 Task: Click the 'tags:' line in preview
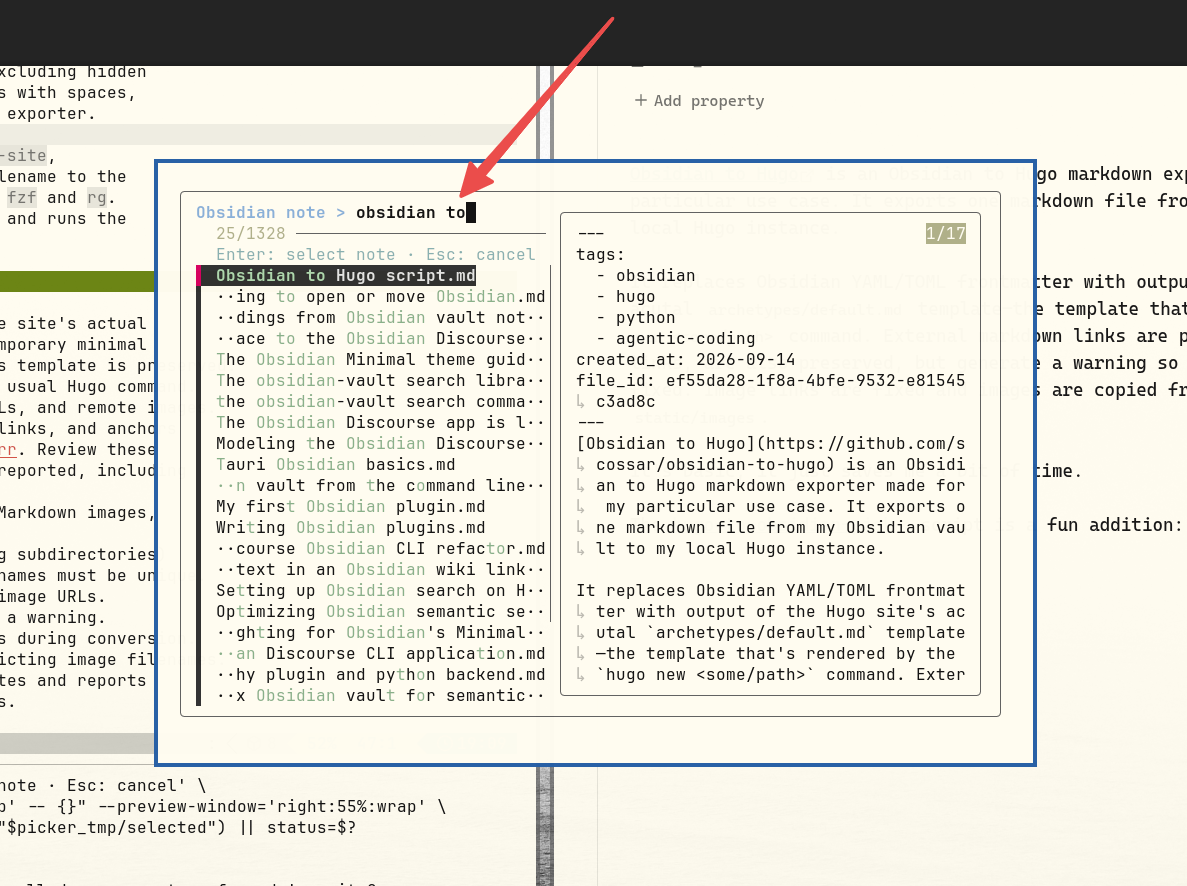tap(600, 254)
